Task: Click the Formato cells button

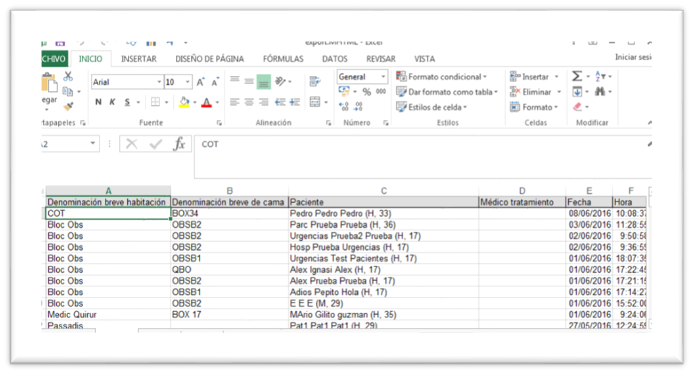Action: 533,107
